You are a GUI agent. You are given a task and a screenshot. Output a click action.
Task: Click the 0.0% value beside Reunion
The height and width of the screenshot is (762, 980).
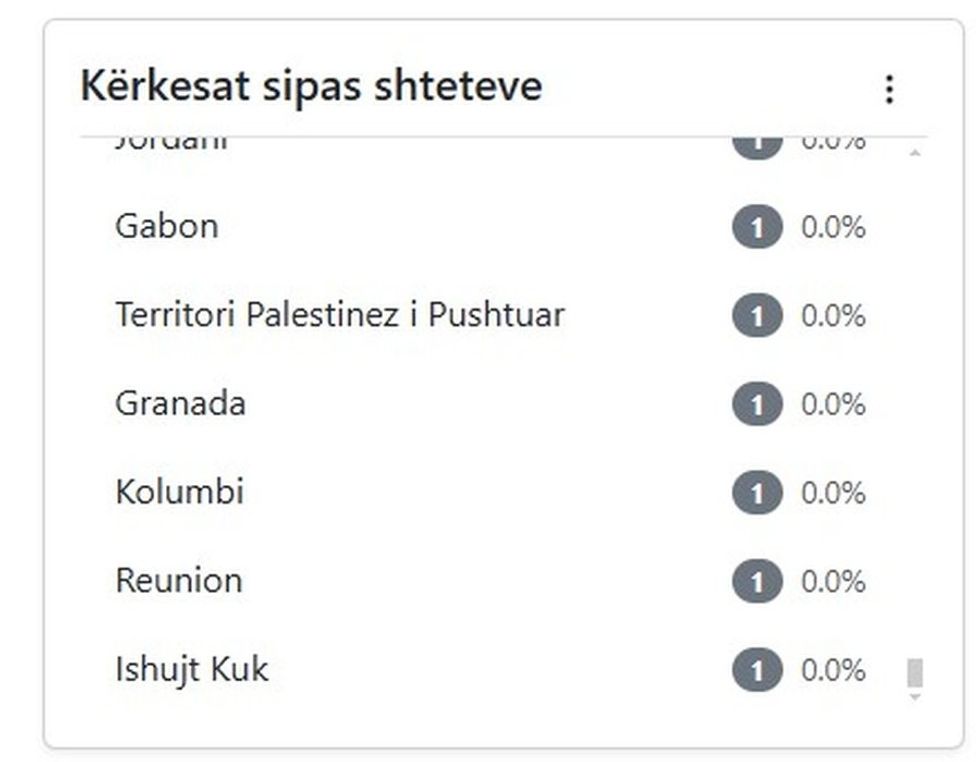(x=832, y=581)
